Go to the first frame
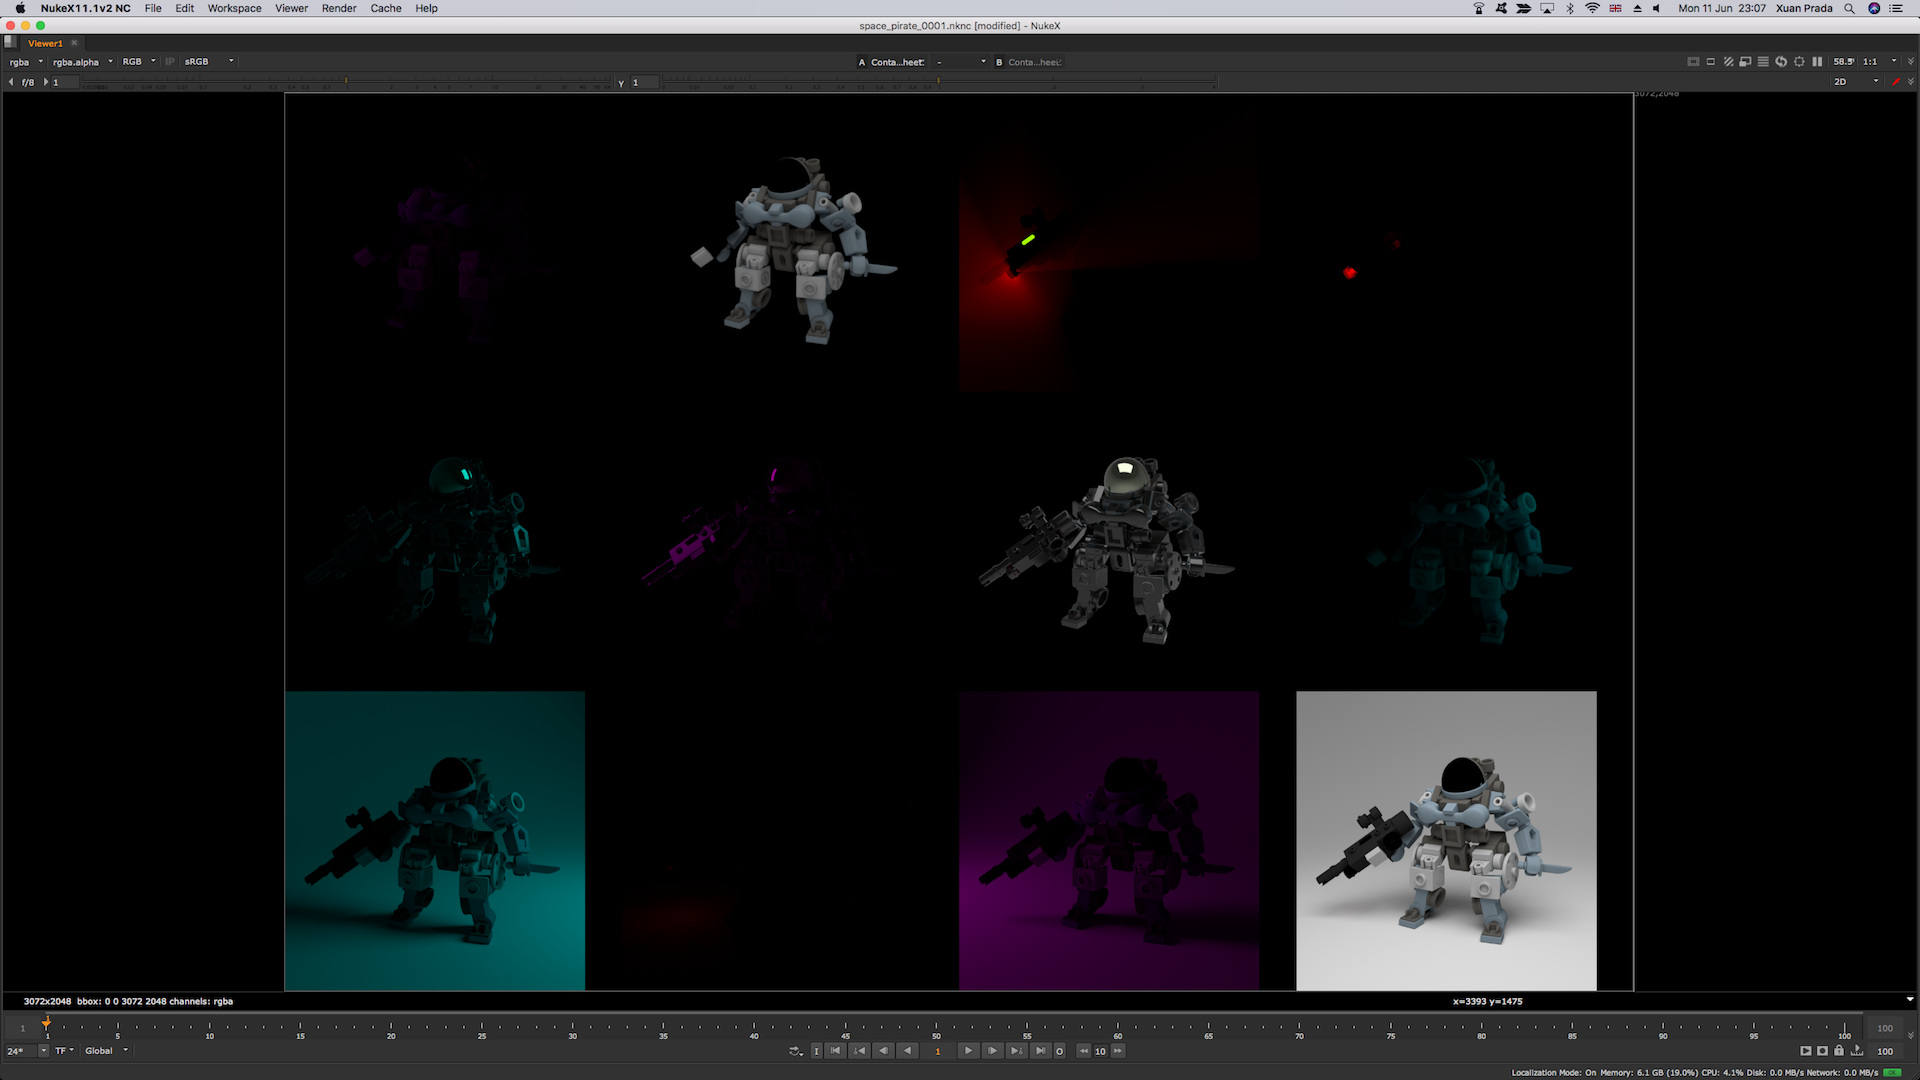This screenshot has width=1920, height=1080. [835, 1051]
